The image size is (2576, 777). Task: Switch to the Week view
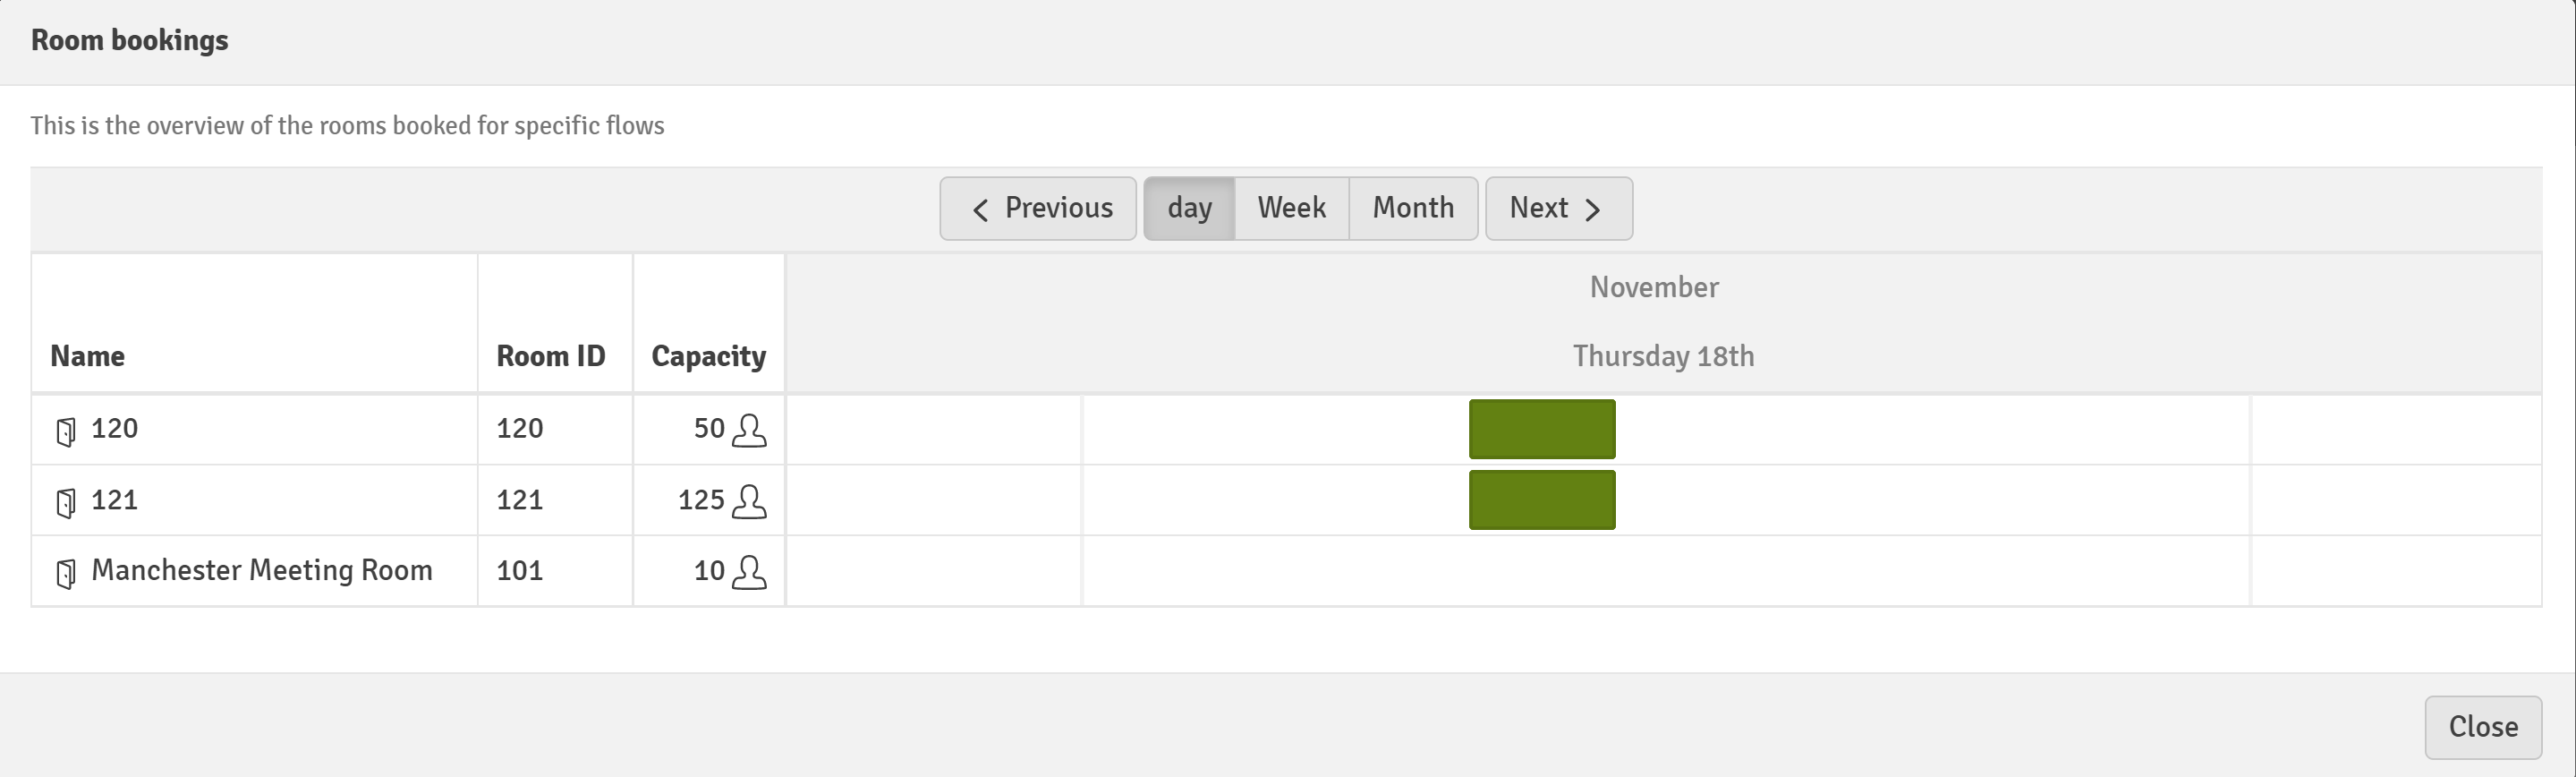(x=1292, y=208)
